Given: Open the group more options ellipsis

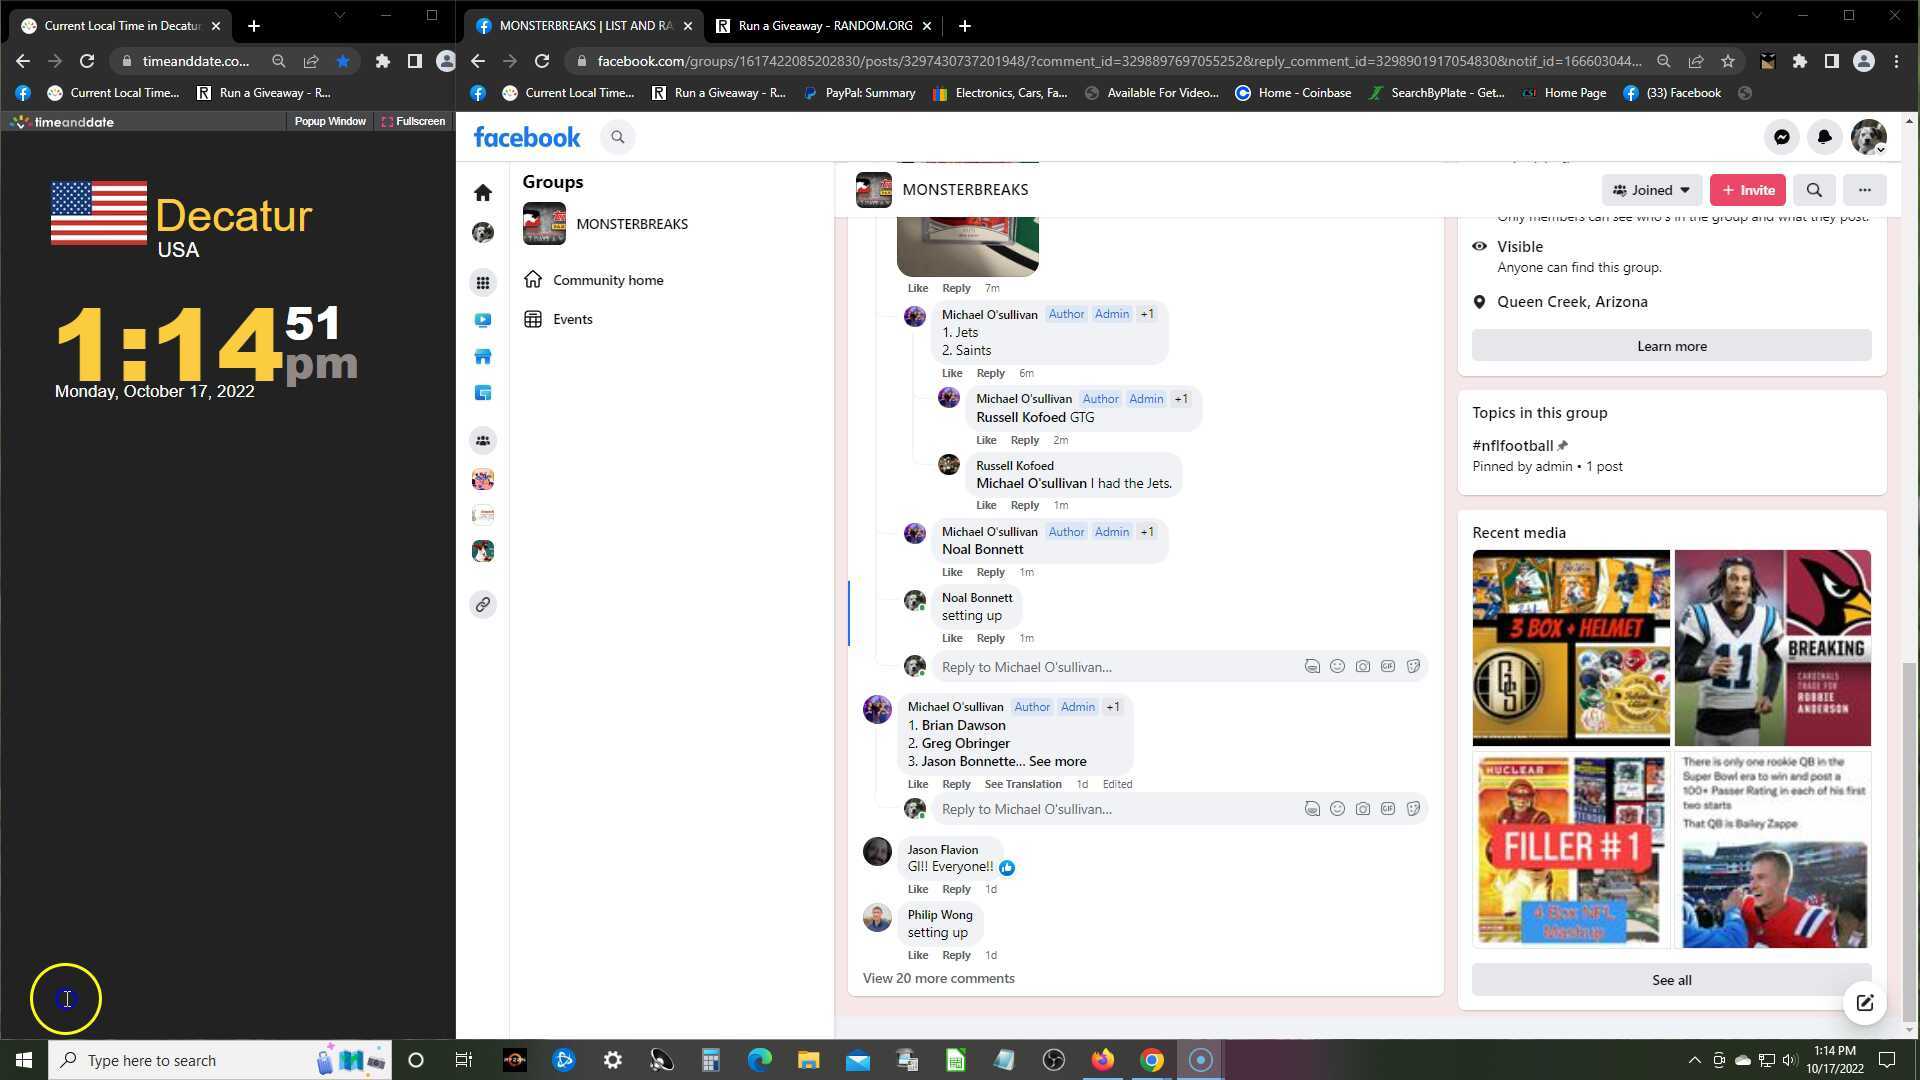Looking at the screenshot, I should (x=1864, y=190).
